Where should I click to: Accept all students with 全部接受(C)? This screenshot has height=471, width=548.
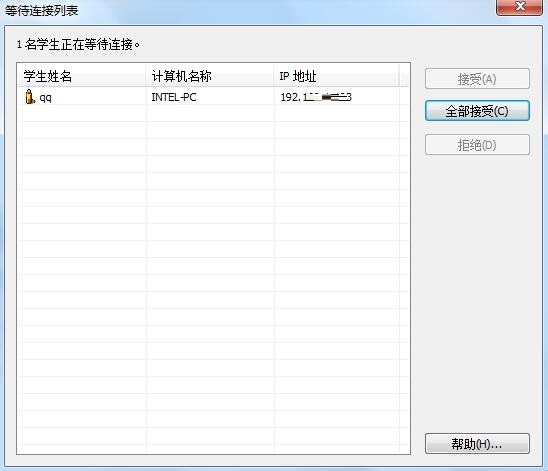(477, 111)
